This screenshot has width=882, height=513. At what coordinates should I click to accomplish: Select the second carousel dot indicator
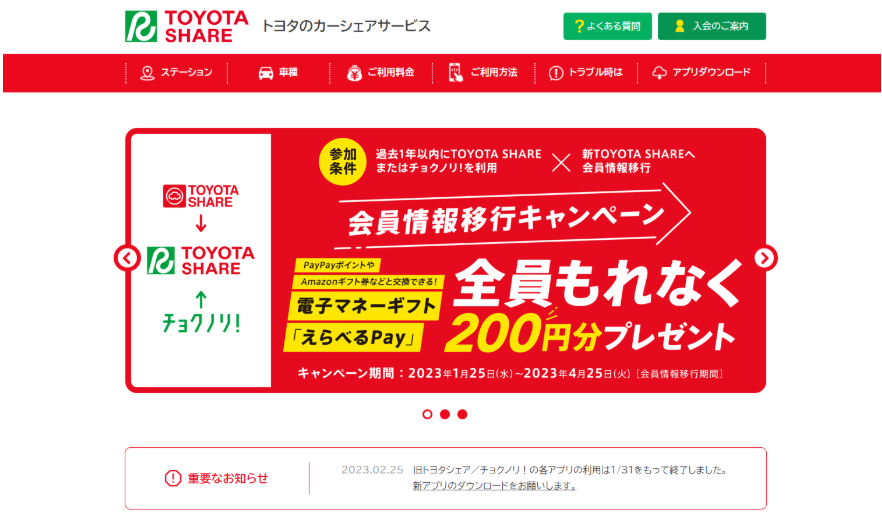coord(445,415)
